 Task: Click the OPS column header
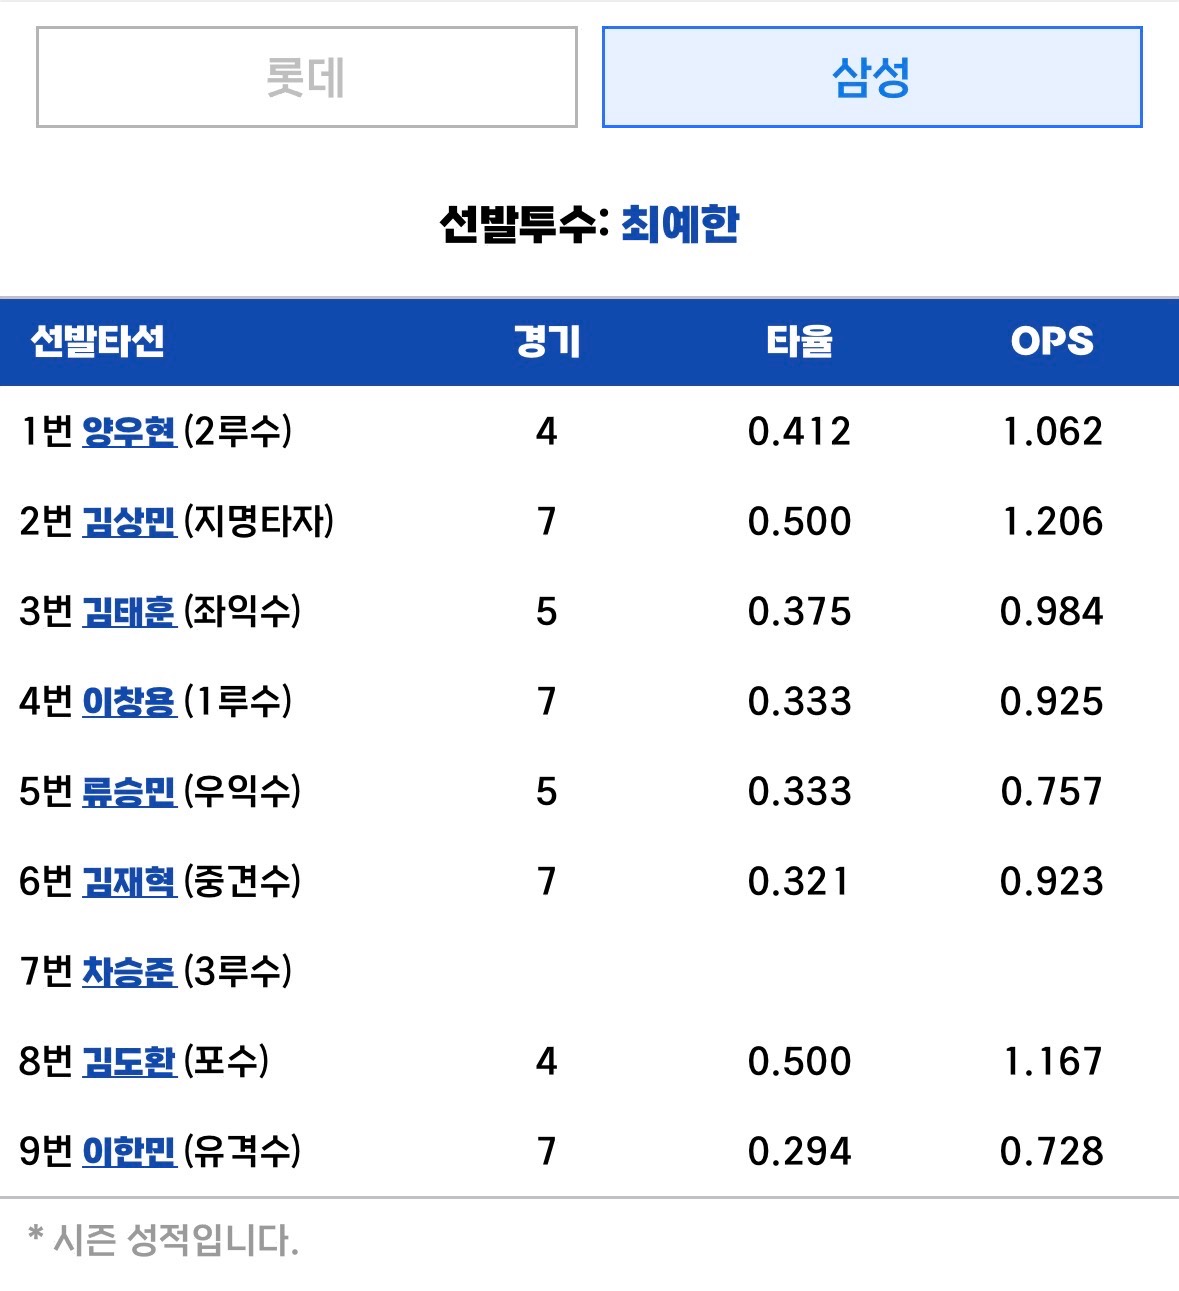(1052, 342)
